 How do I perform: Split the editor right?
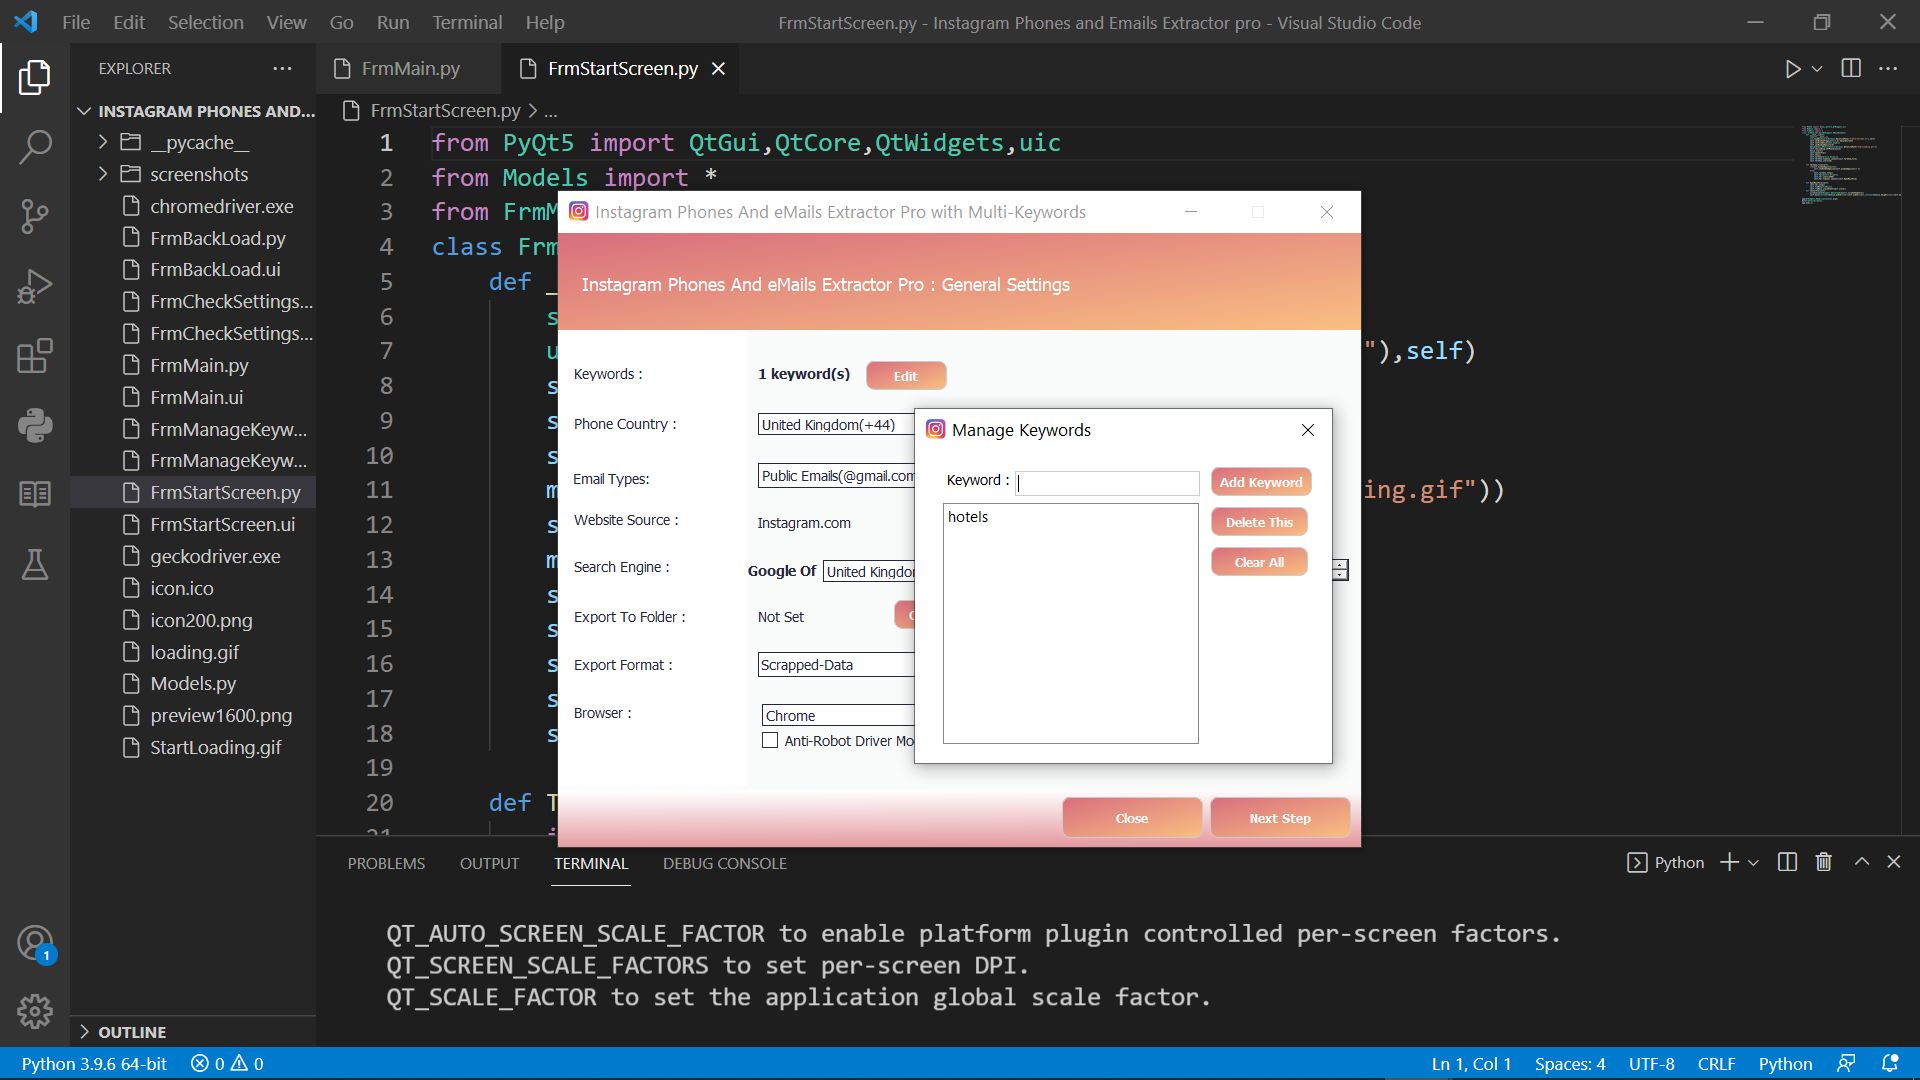pos(1851,69)
